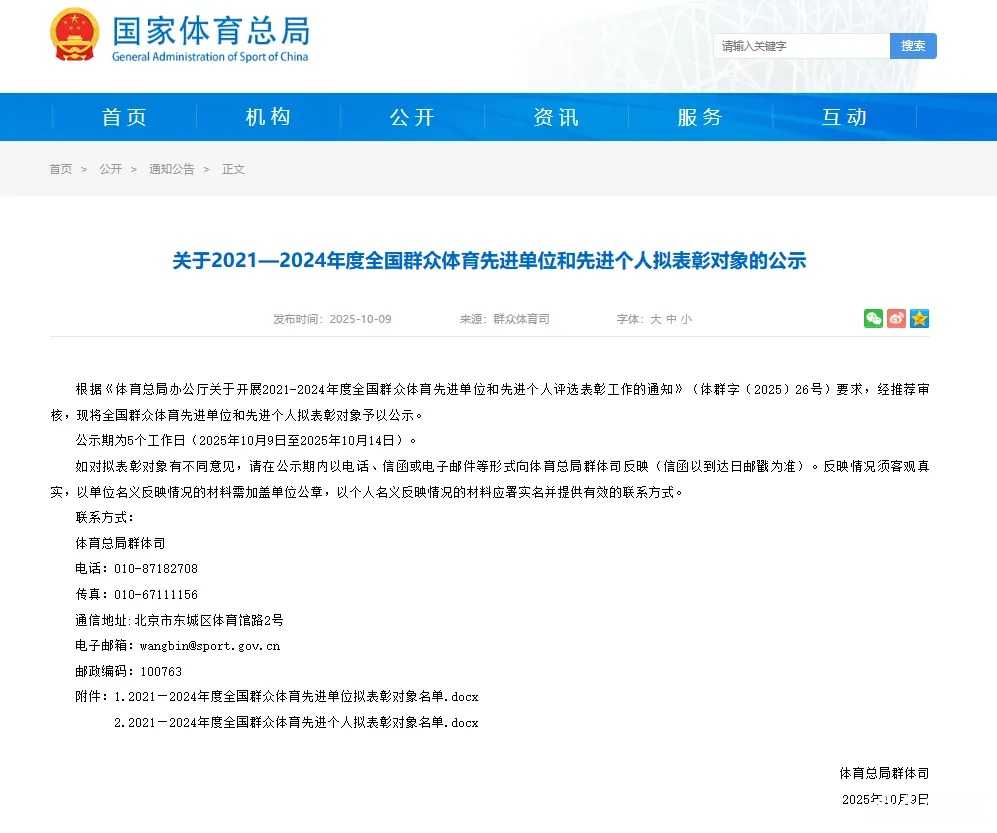Click 公开 in the breadcrumb trail
997x833 pixels.
[x=110, y=169]
